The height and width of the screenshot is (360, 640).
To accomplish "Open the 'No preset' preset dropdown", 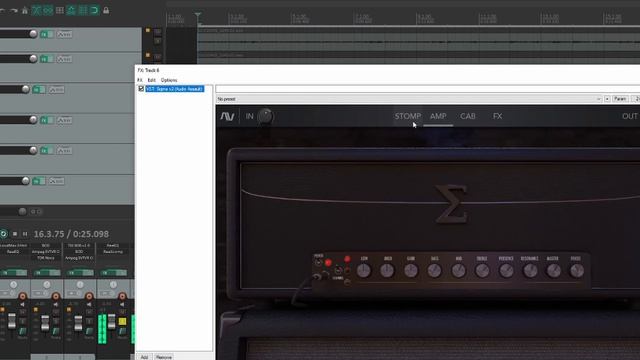I will [409, 99].
